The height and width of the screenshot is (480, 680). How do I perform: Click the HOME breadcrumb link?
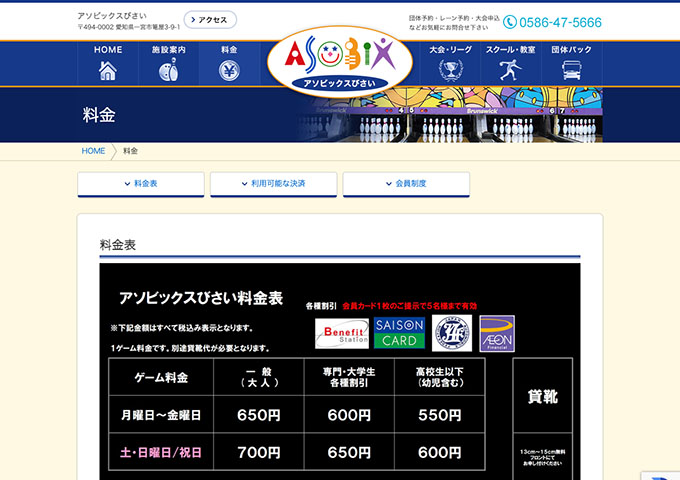pos(93,151)
